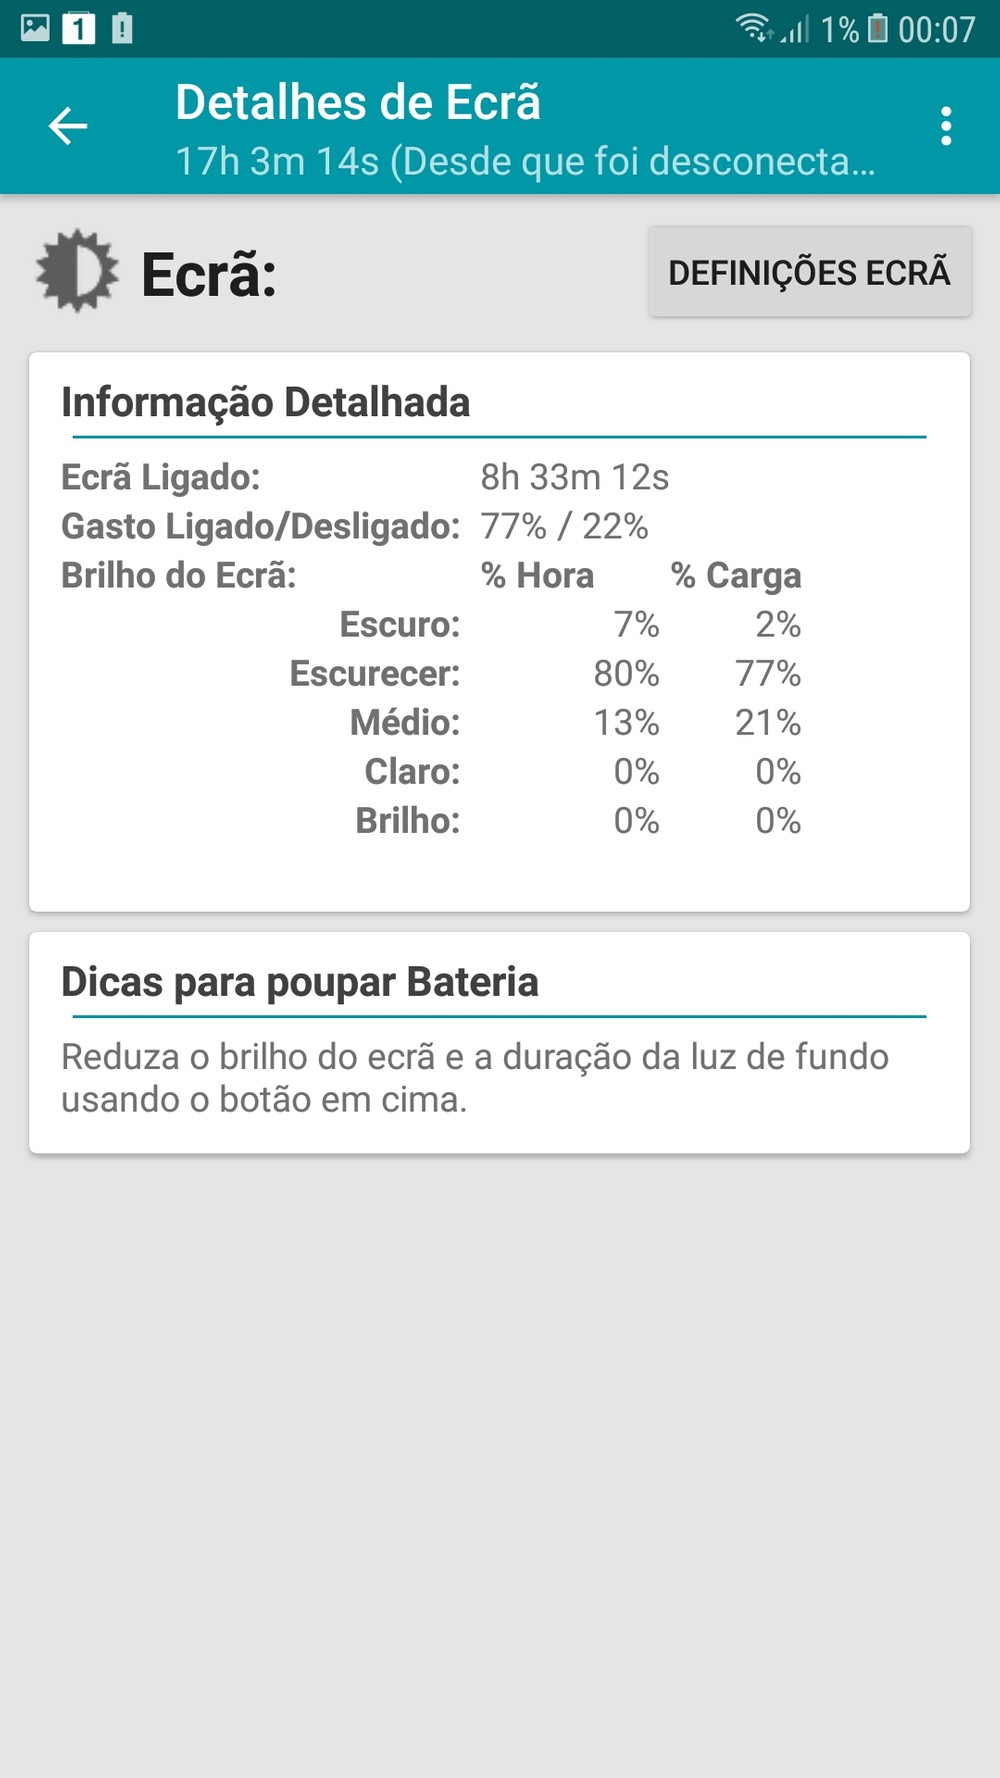Select the Informação Detalhada heading
1000x1778 pixels.
[x=266, y=402]
